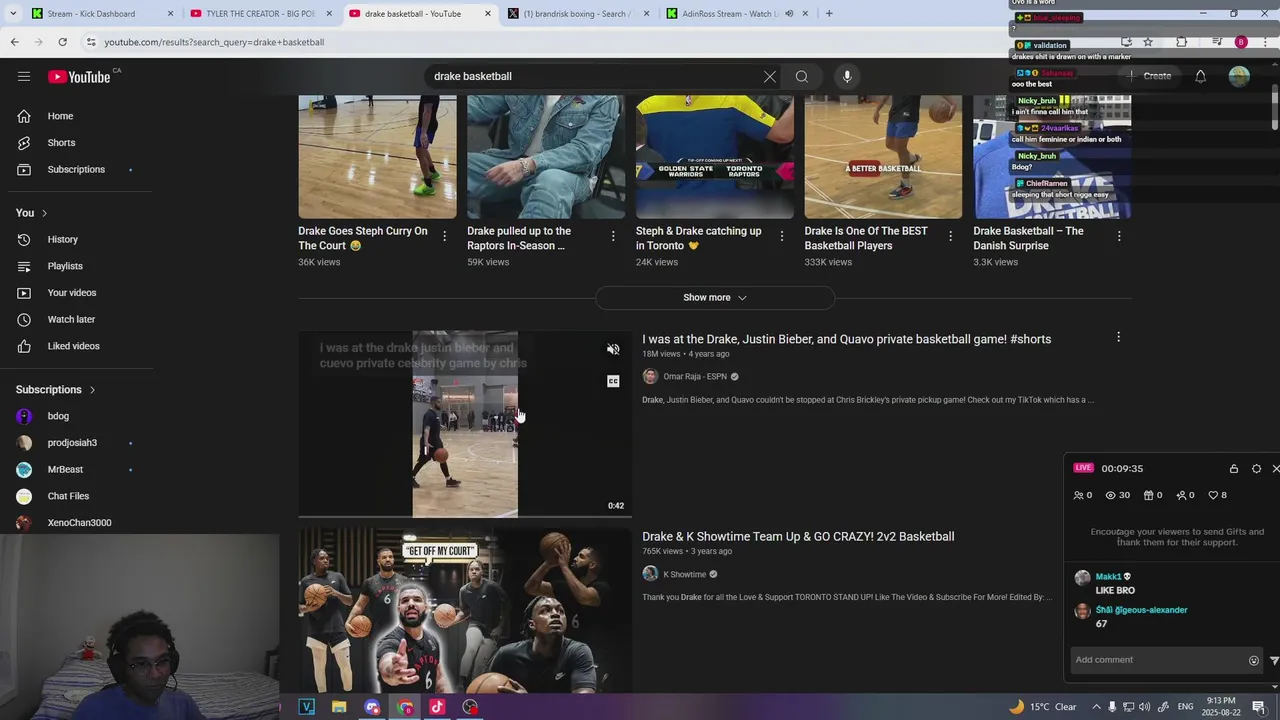Click the YouTube logo

pos(79,76)
